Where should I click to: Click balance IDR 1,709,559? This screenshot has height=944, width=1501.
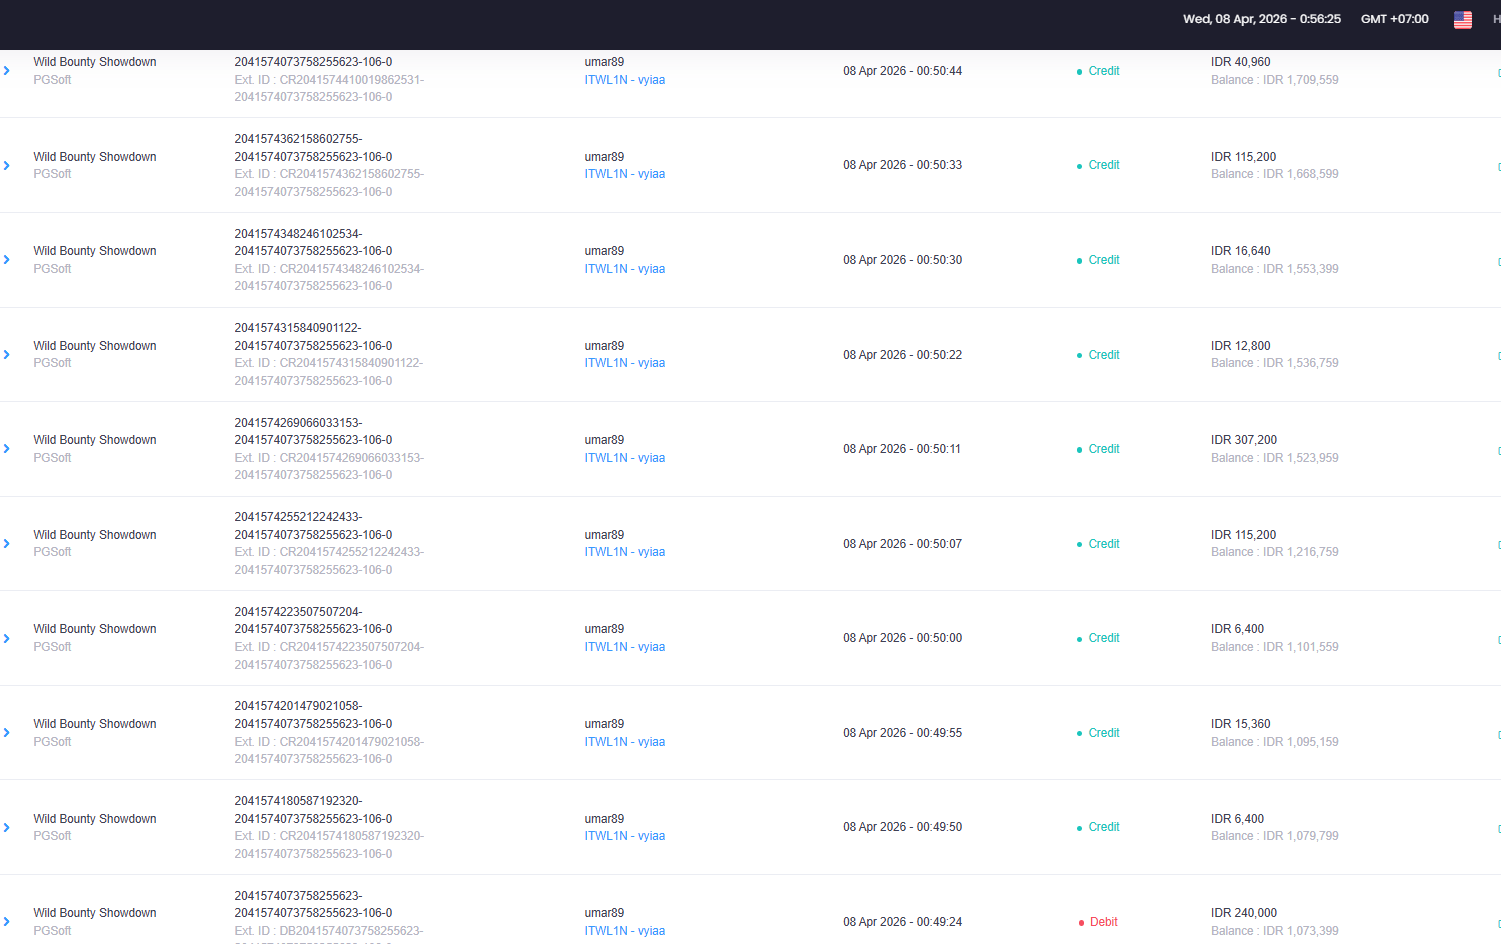tap(1275, 80)
